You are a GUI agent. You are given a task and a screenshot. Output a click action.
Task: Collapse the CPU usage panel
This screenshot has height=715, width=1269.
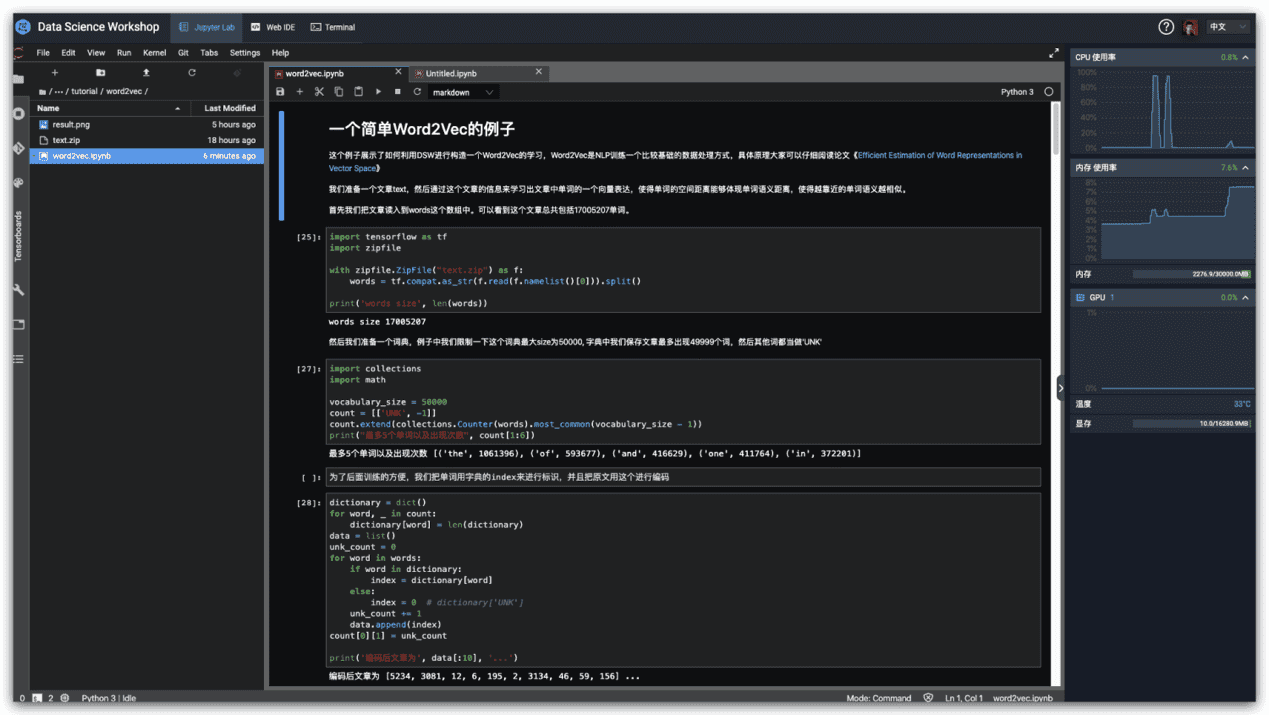1245,58
